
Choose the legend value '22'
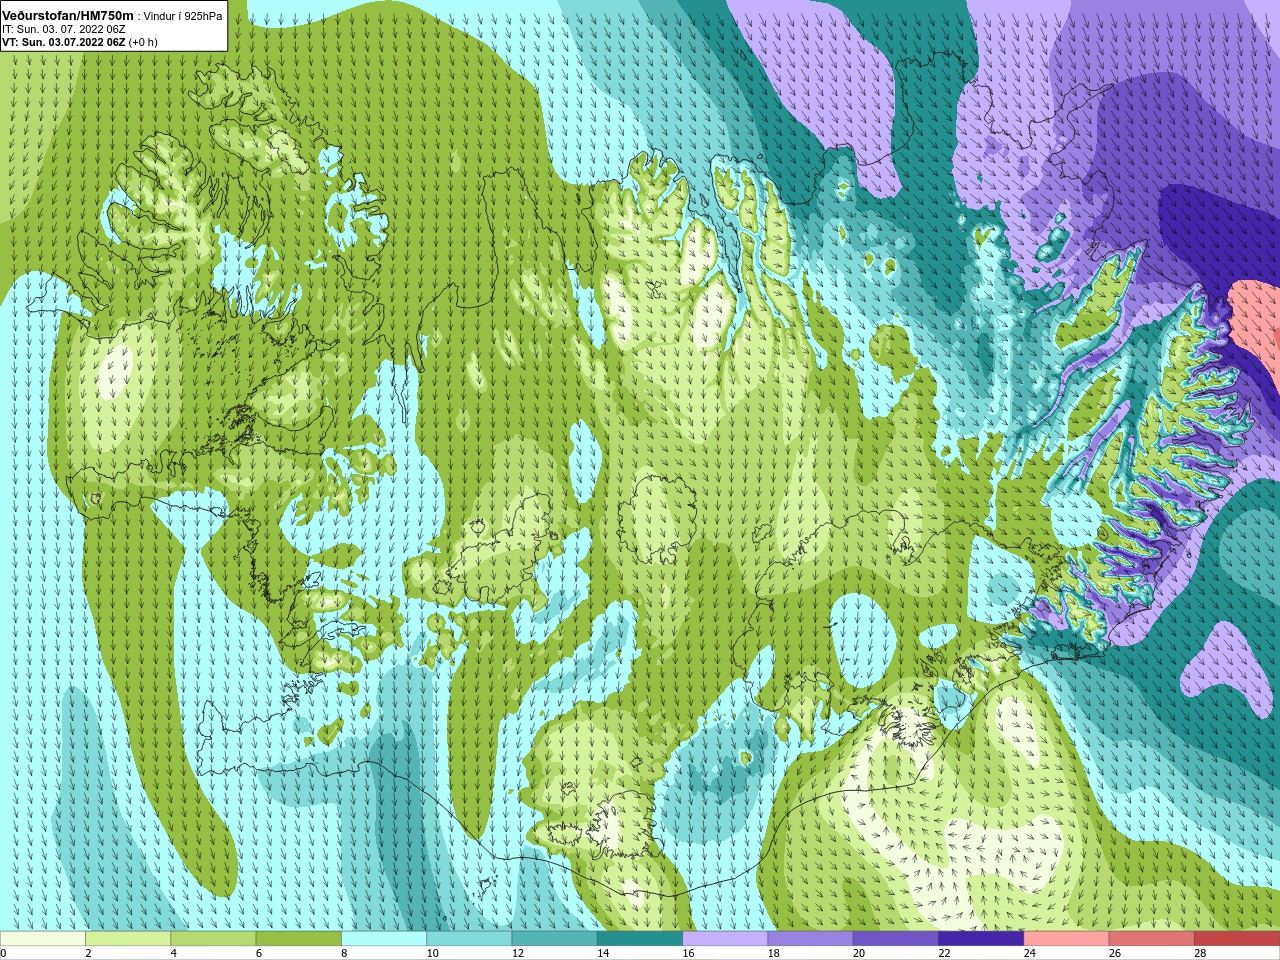(x=944, y=953)
